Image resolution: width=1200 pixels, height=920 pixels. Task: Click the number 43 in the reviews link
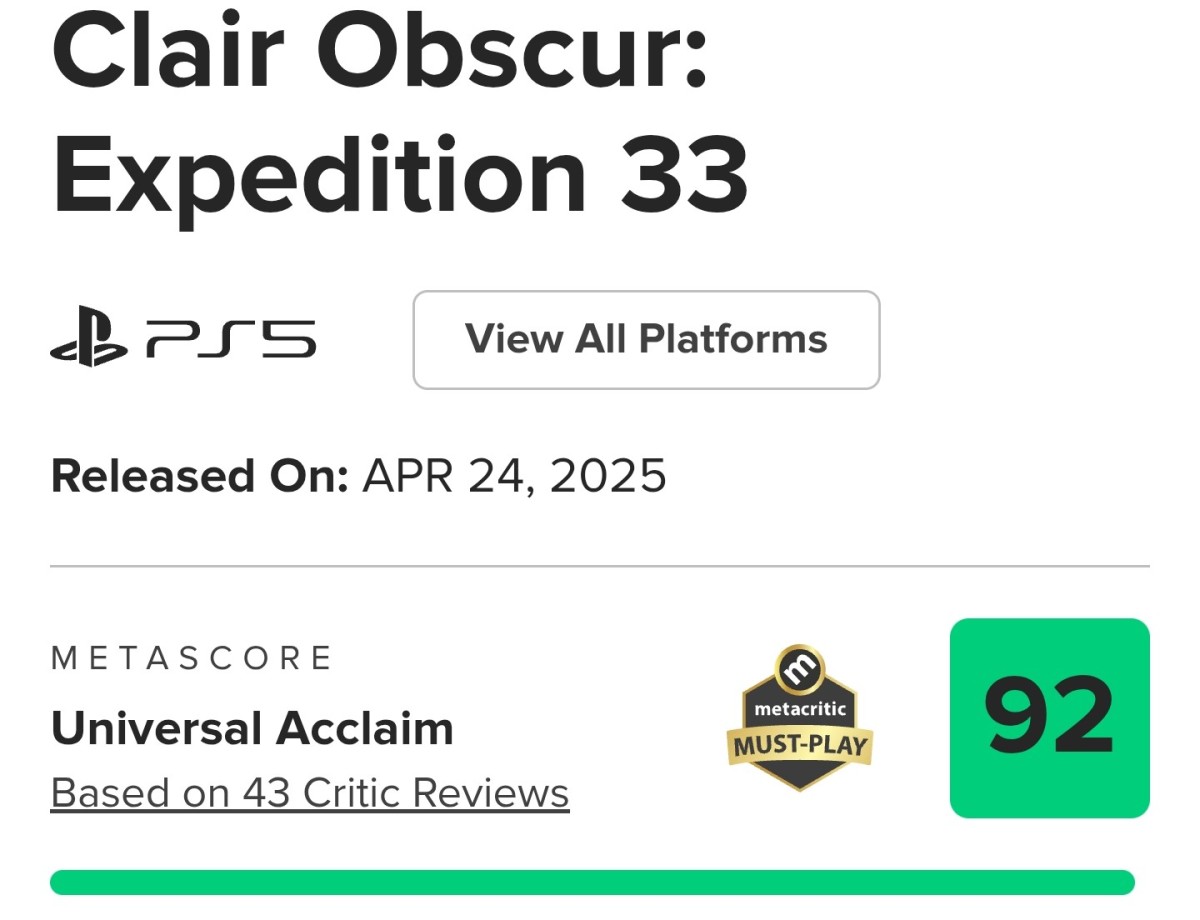266,793
